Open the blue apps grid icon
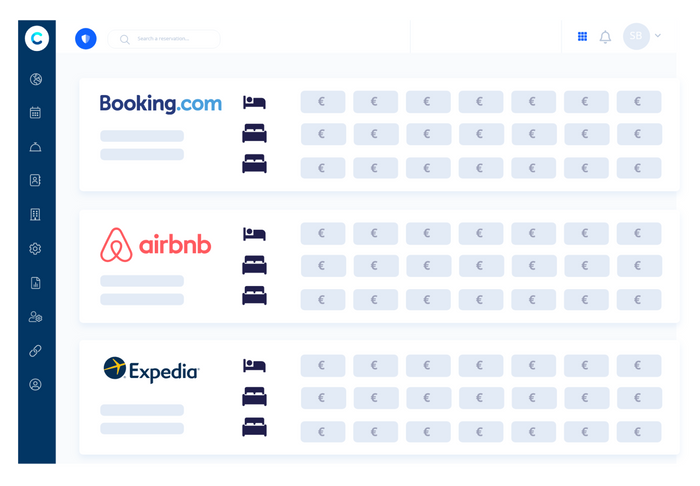This screenshot has height=486, width=700. (583, 37)
